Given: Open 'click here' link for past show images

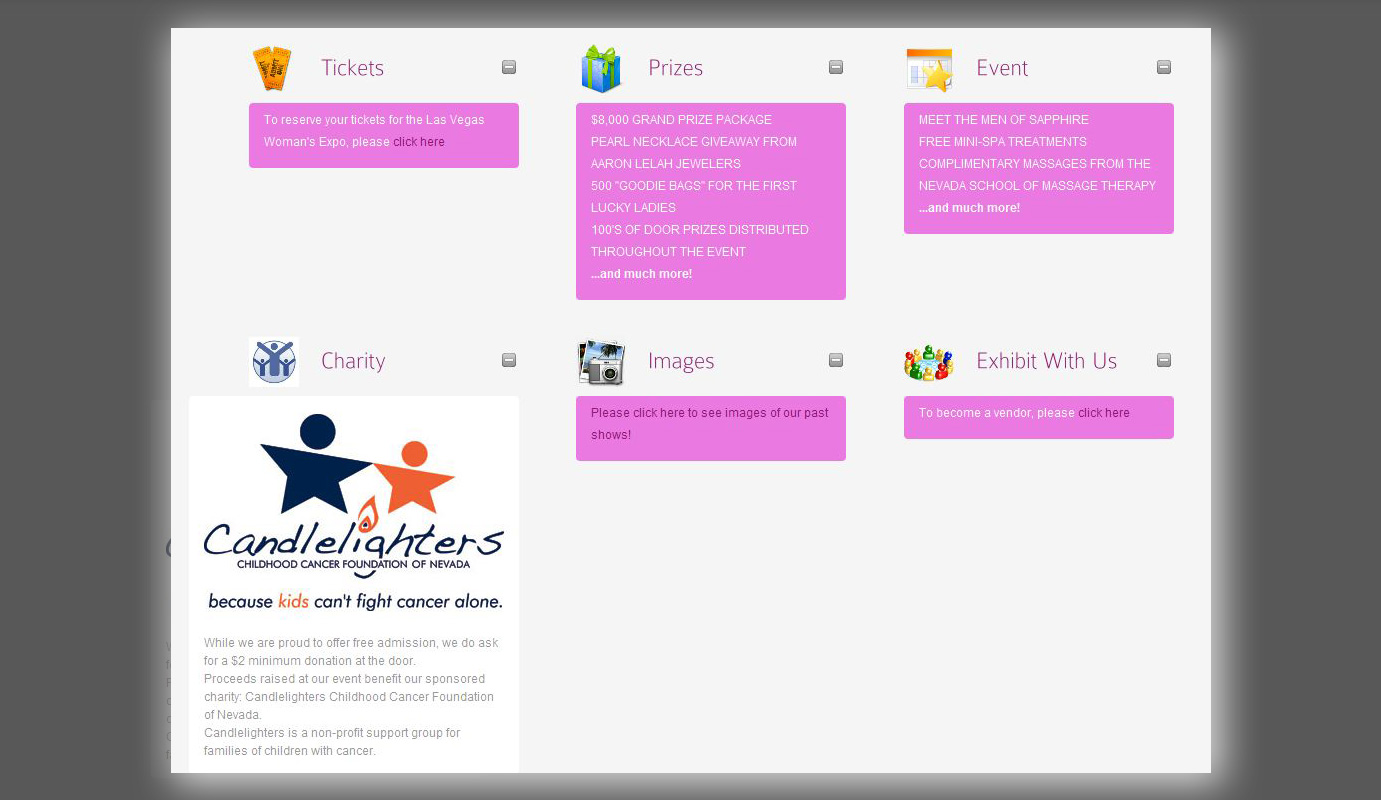Looking at the screenshot, I should [x=658, y=413].
